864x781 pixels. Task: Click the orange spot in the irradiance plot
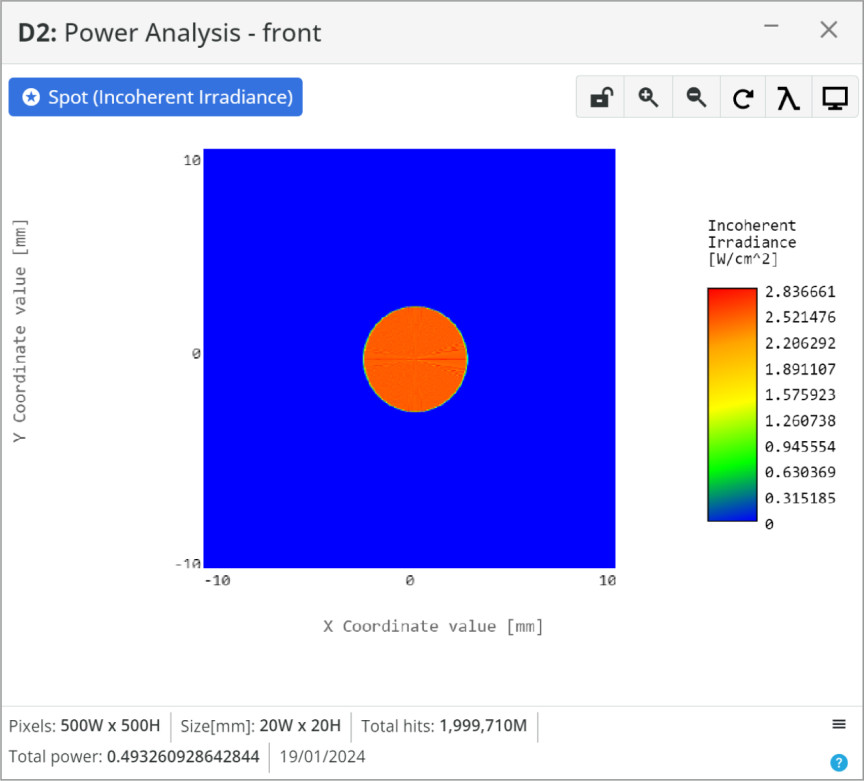point(415,359)
